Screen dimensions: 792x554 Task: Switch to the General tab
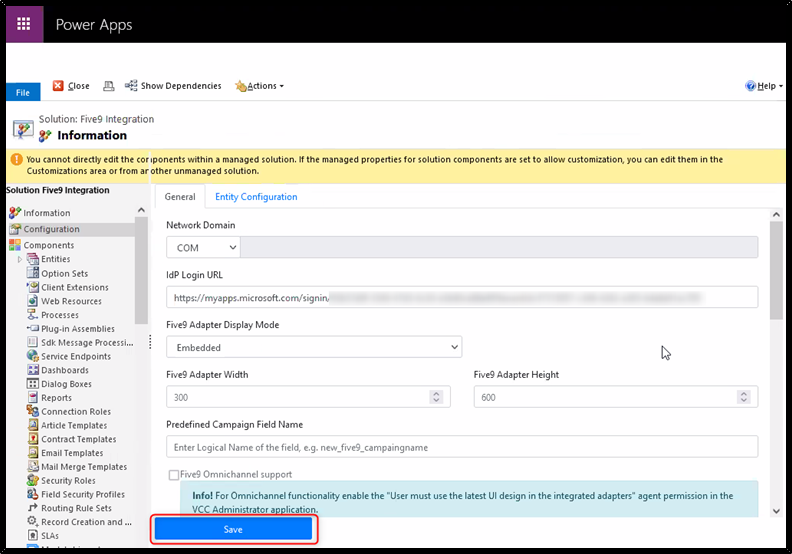[x=180, y=196]
